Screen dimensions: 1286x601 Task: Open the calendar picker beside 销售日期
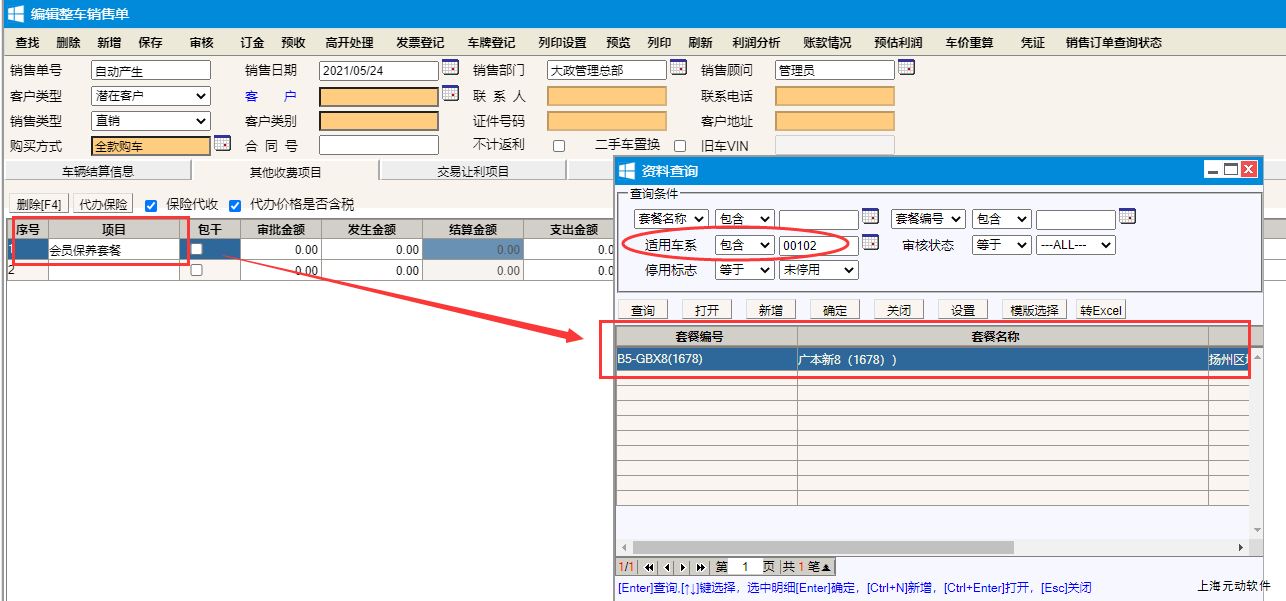click(450, 68)
